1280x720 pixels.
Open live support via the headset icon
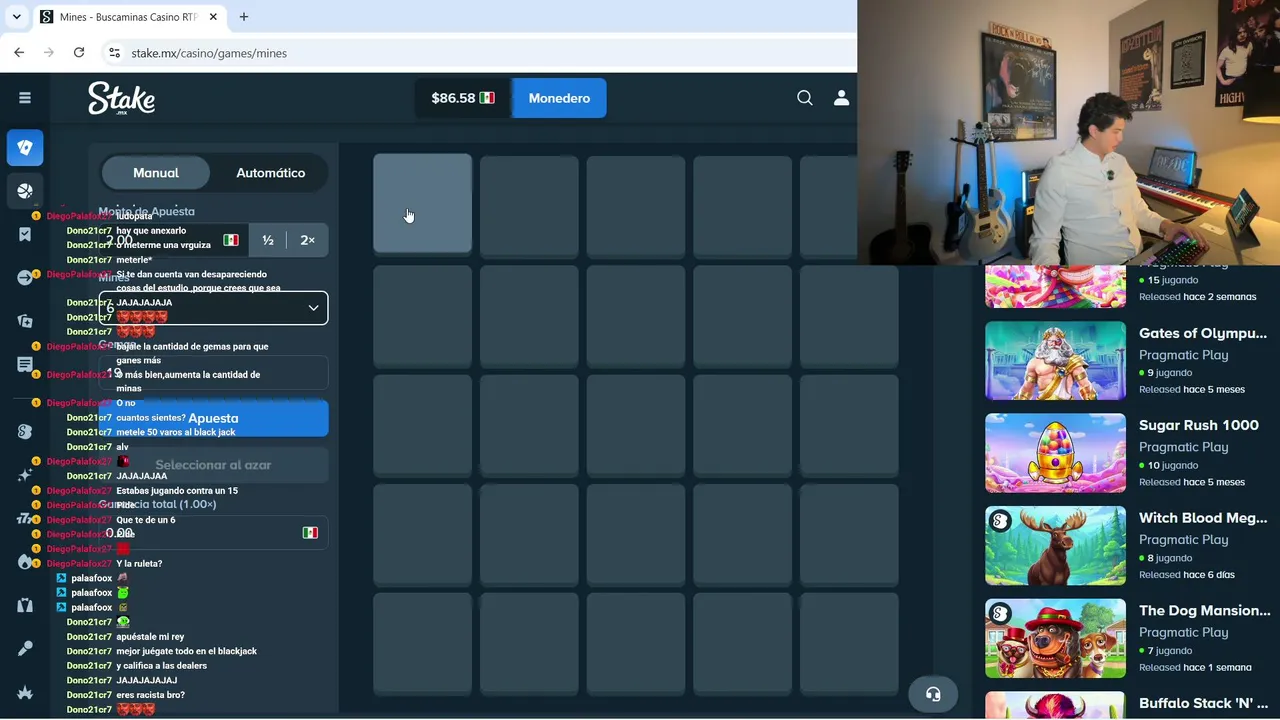pos(933,695)
